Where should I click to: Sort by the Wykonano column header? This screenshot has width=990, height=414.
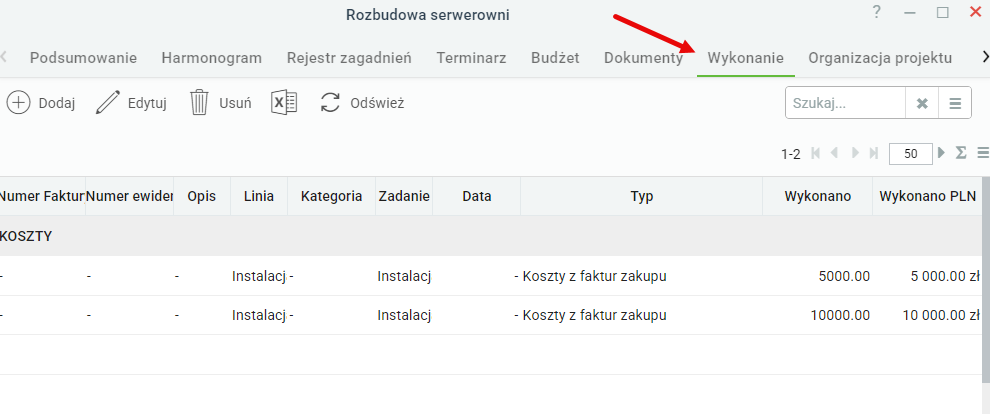(x=818, y=196)
